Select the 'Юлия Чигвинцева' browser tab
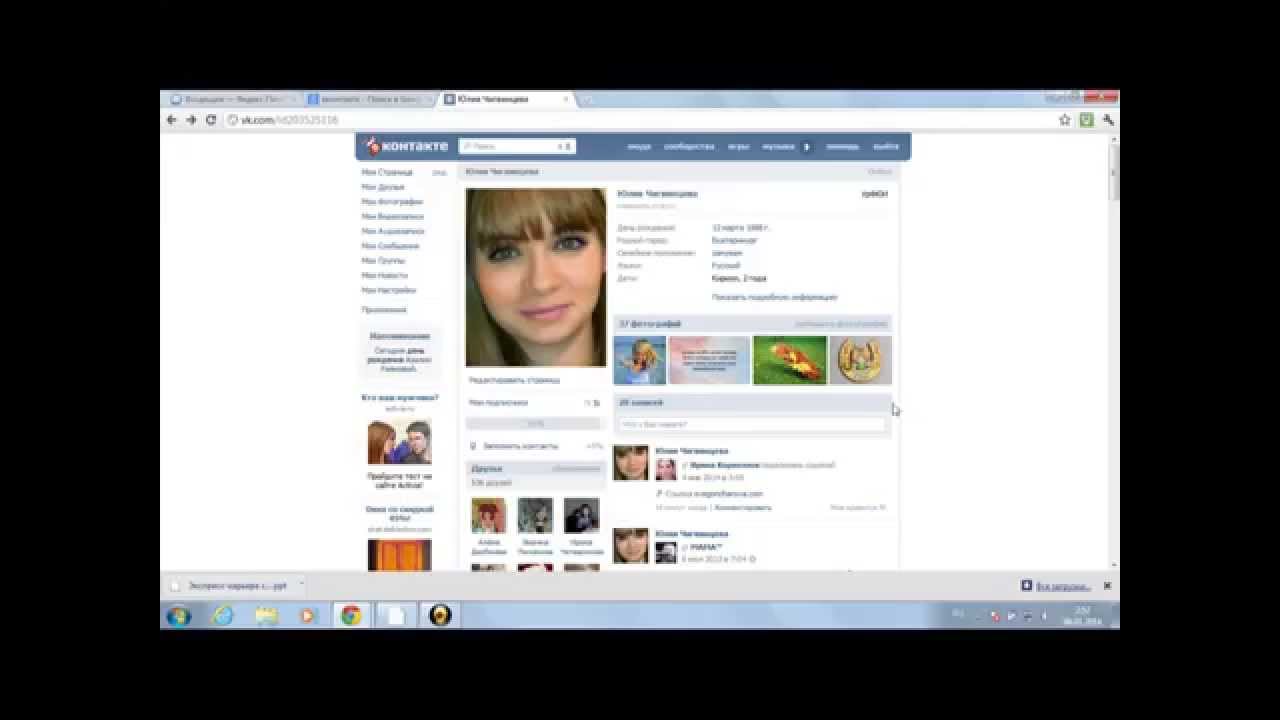This screenshot has width=1280, height=720. pyautogui.click(x=506, y=99)
